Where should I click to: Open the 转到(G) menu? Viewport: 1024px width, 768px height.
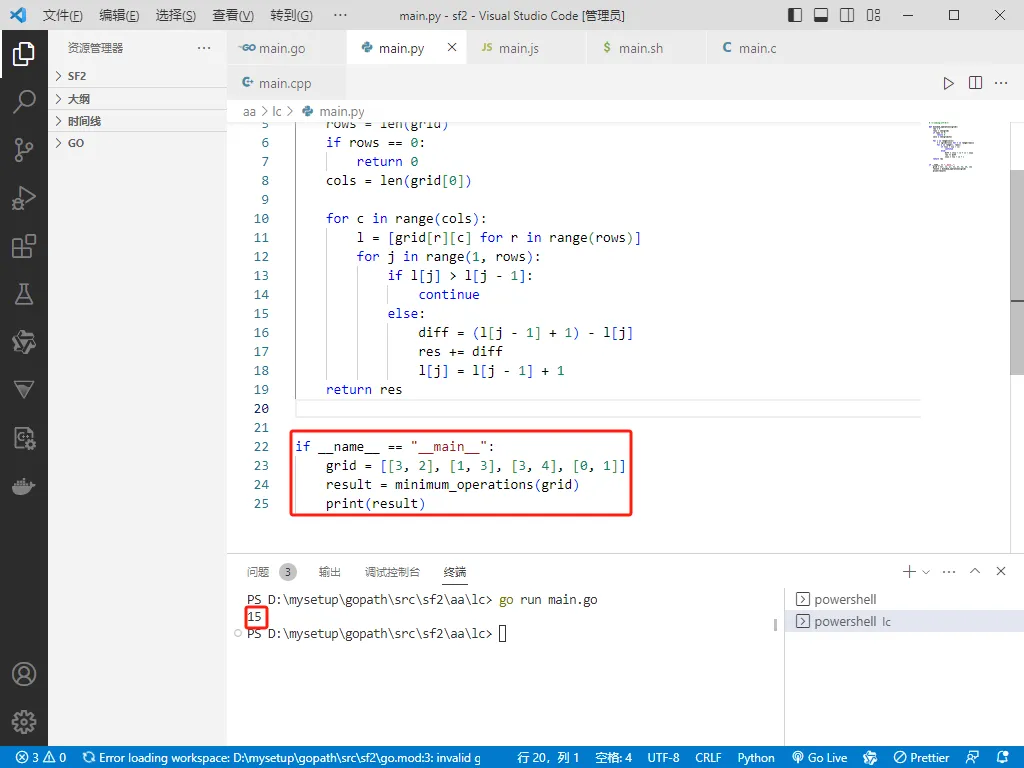[291, 15]
